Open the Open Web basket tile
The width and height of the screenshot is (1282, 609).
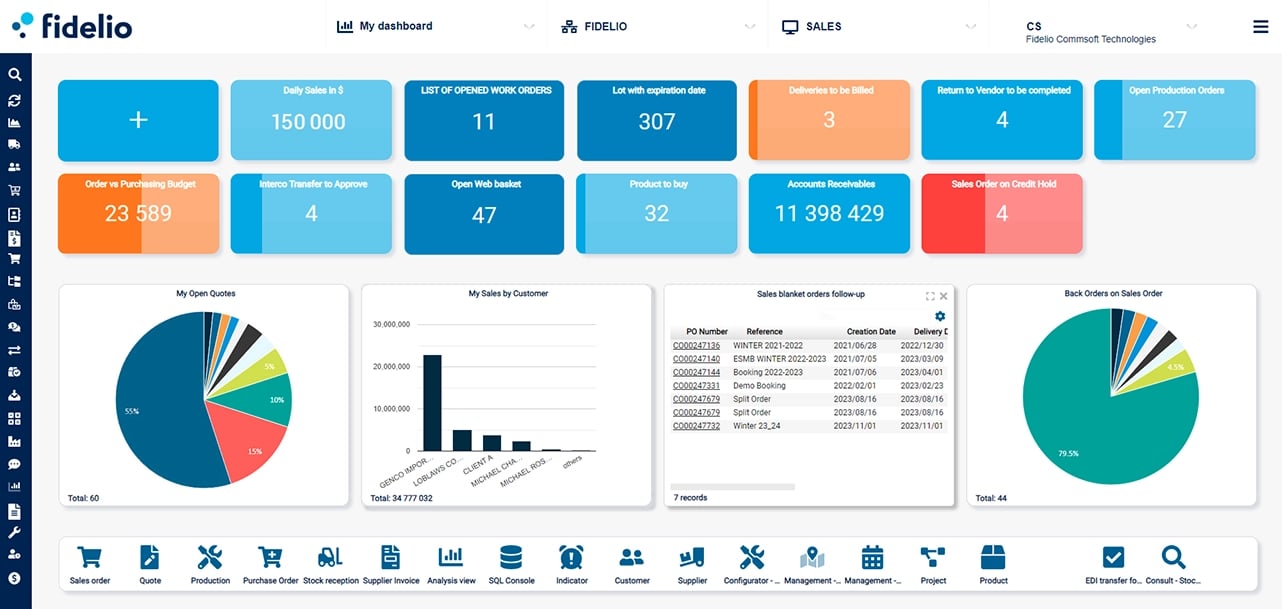pos(484,214)
